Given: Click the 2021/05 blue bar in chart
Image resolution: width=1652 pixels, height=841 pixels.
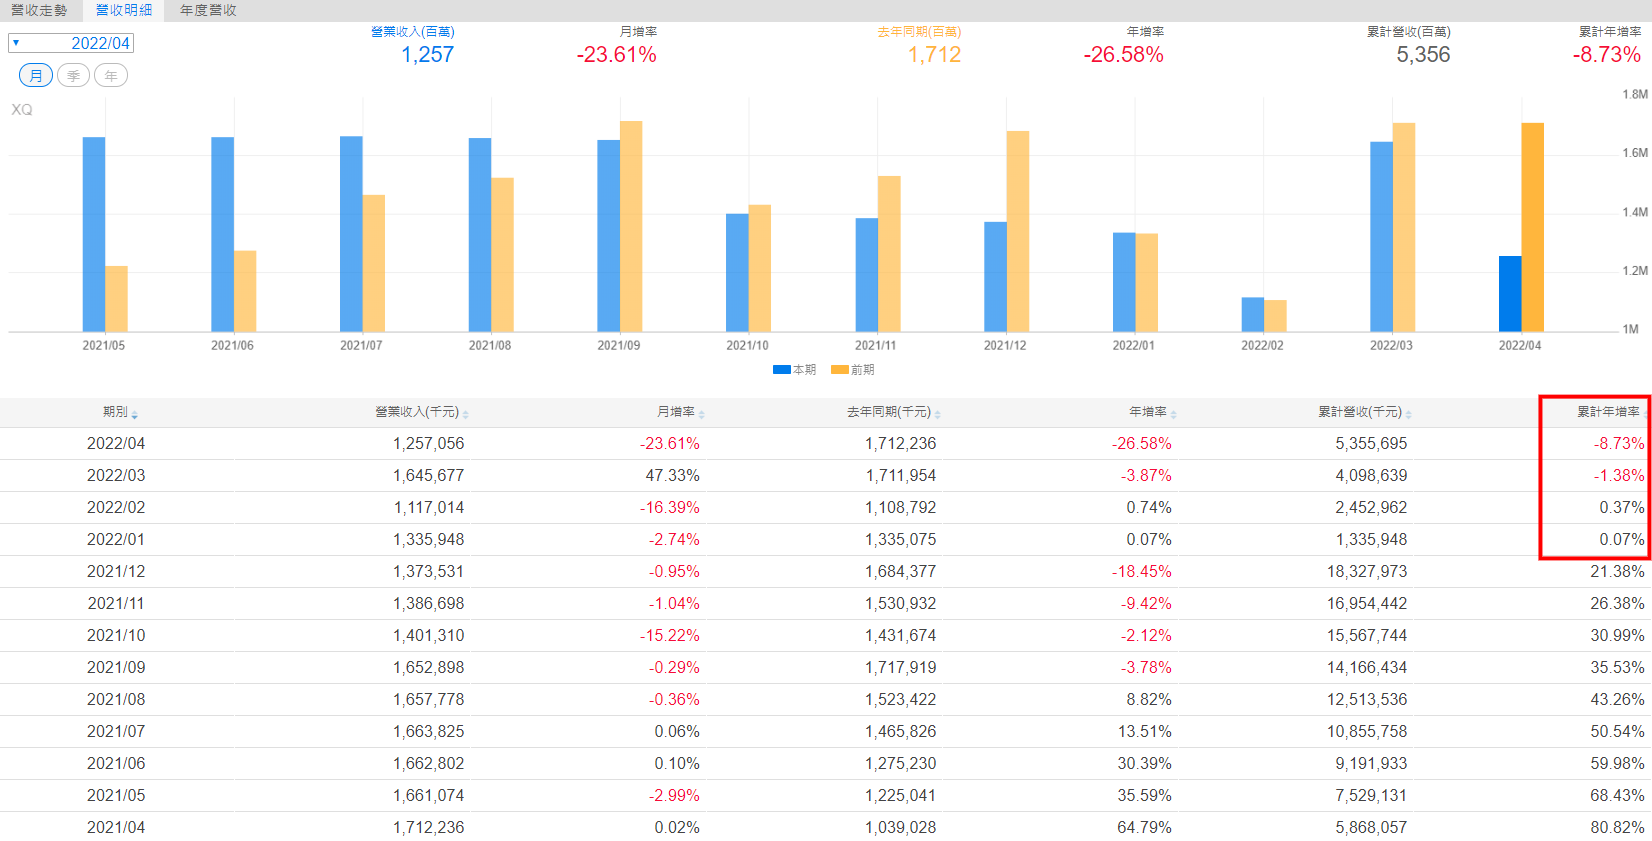Looking at the screenshot, I should pyautogui.click(x=94, y=234).
